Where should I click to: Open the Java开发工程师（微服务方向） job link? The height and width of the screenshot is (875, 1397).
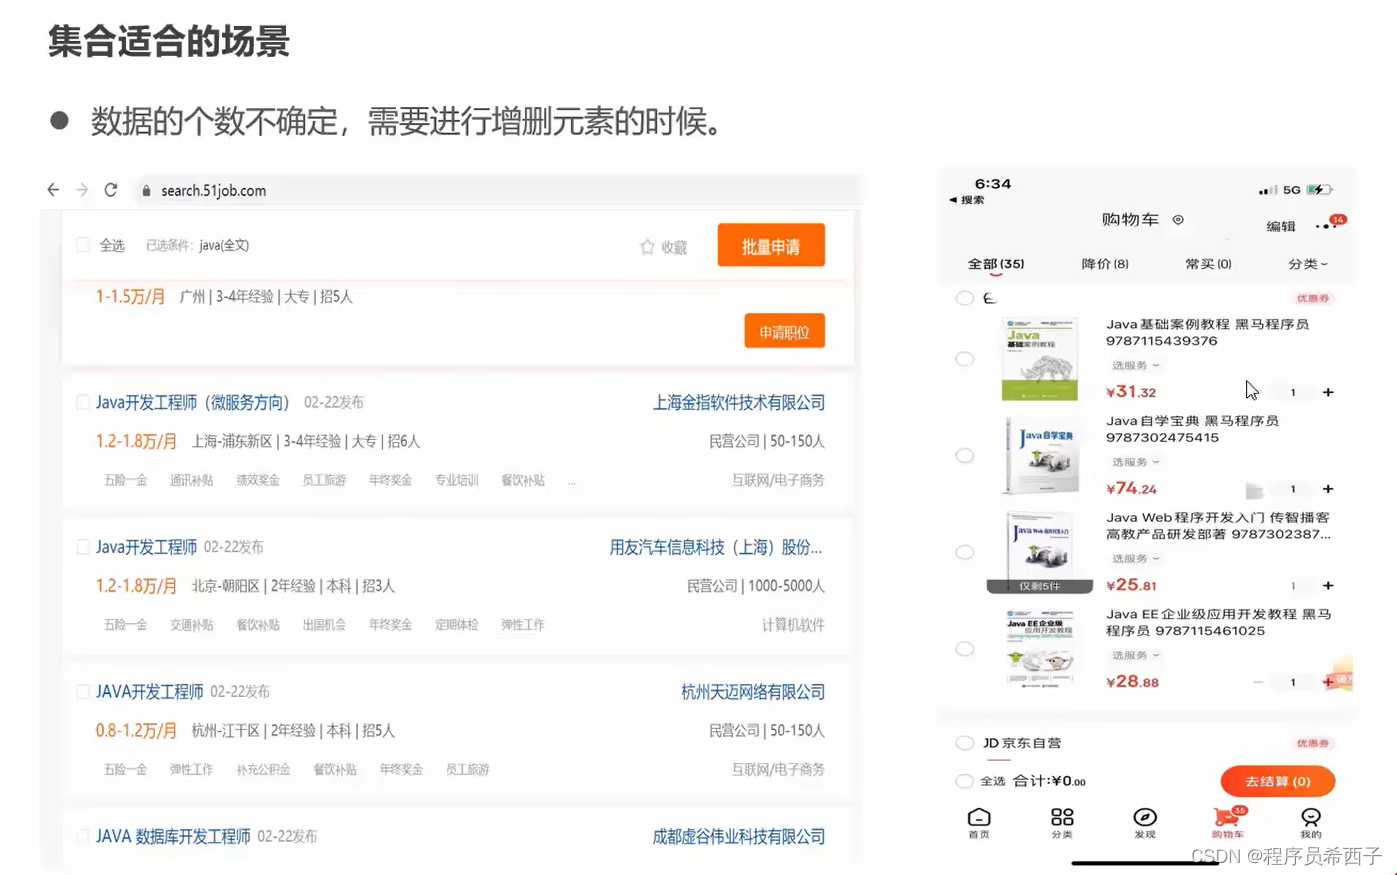pyautogui.click(x=192, y=402)
